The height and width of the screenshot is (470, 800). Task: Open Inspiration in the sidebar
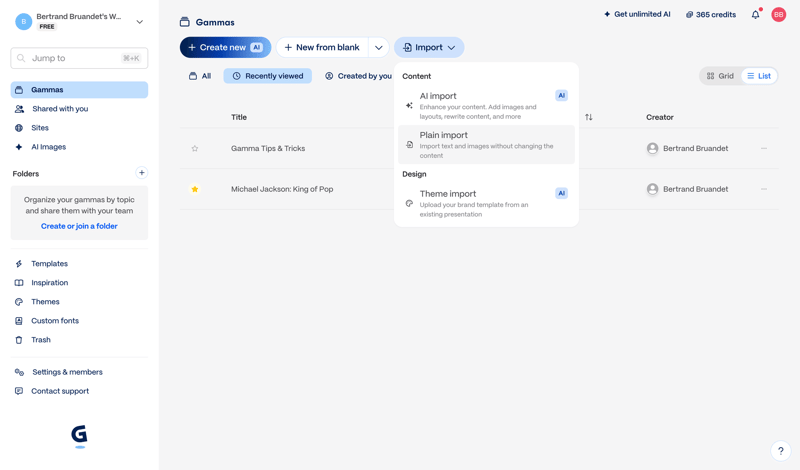click(x=79, y=283)
